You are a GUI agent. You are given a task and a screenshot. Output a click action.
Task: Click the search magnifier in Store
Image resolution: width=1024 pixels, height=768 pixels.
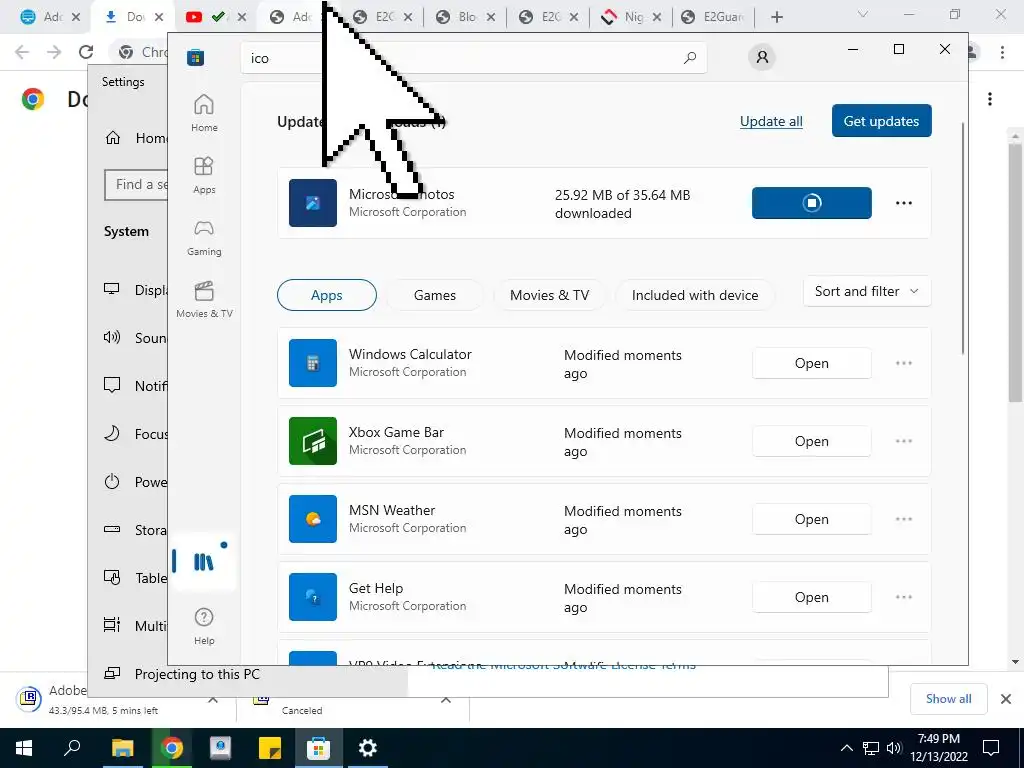[690, 58]
